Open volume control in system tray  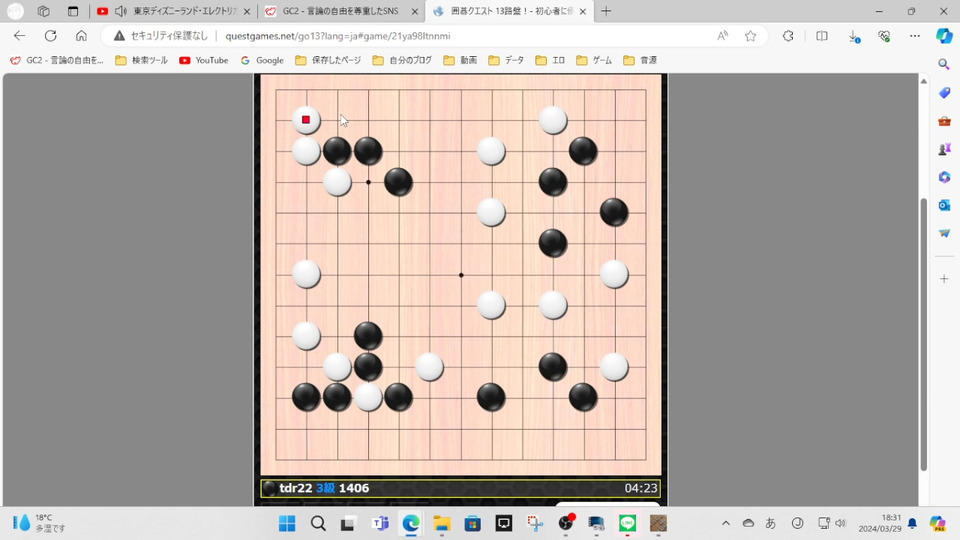841,523
